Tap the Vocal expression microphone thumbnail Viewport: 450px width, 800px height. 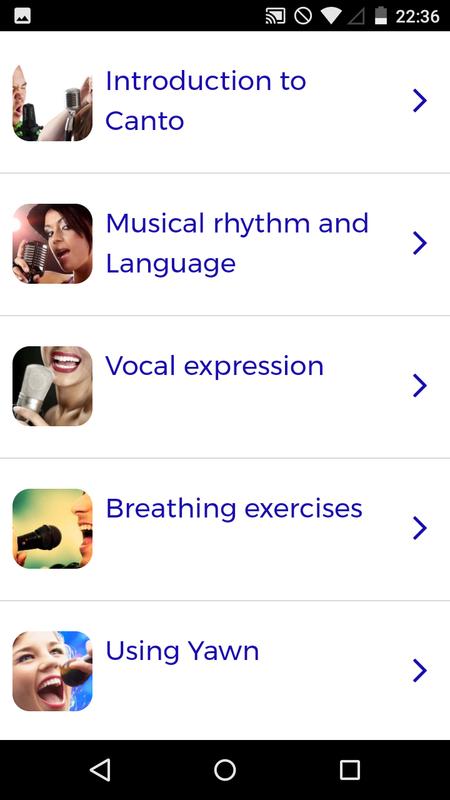coord(53,386)
